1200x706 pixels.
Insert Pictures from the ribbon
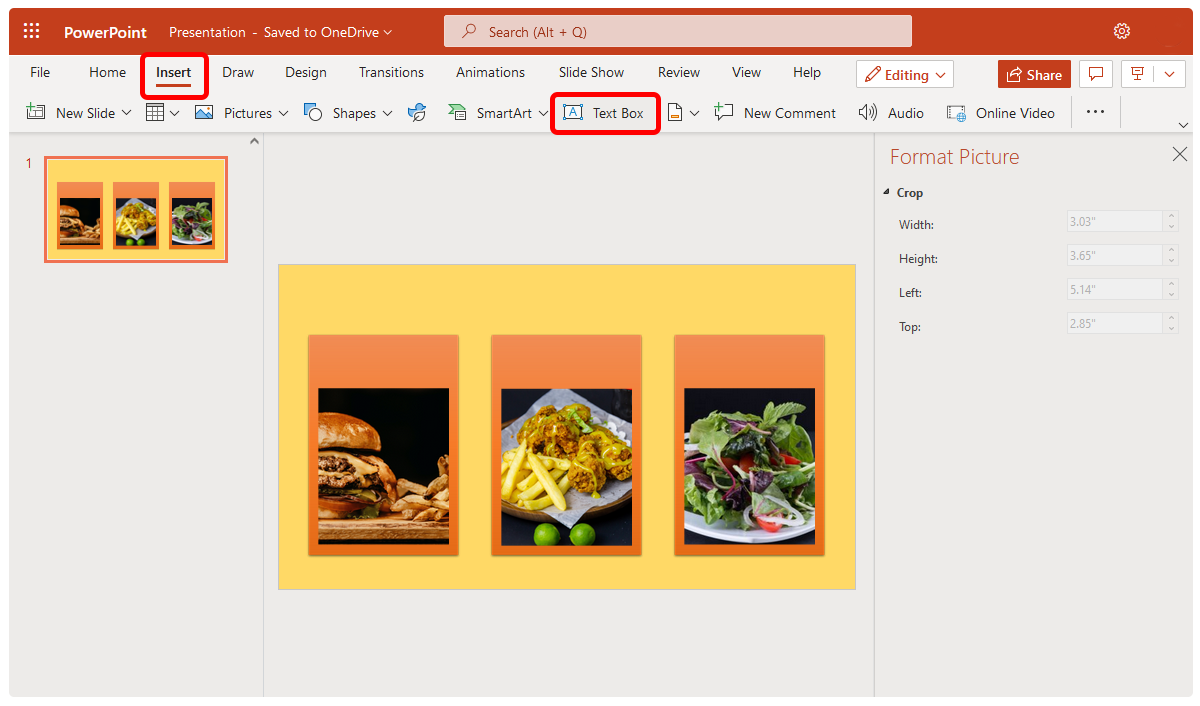point(242,112)
